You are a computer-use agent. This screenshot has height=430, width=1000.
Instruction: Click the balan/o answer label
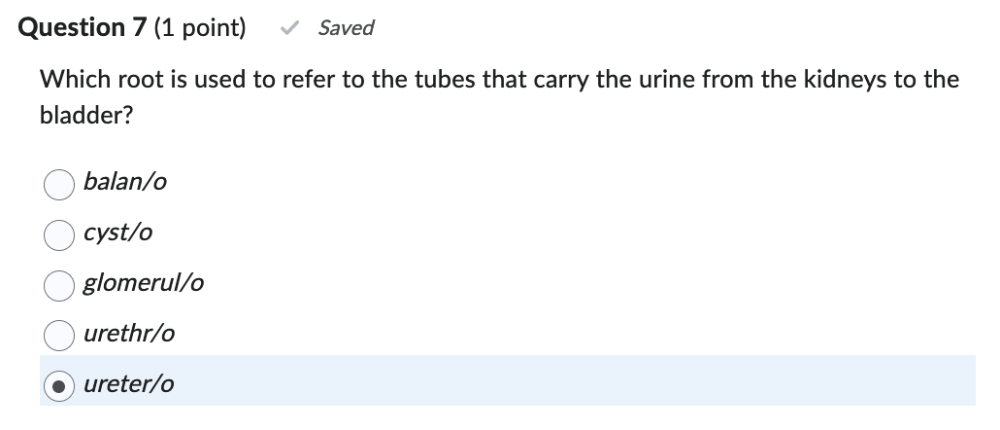(x=125, y=182)
